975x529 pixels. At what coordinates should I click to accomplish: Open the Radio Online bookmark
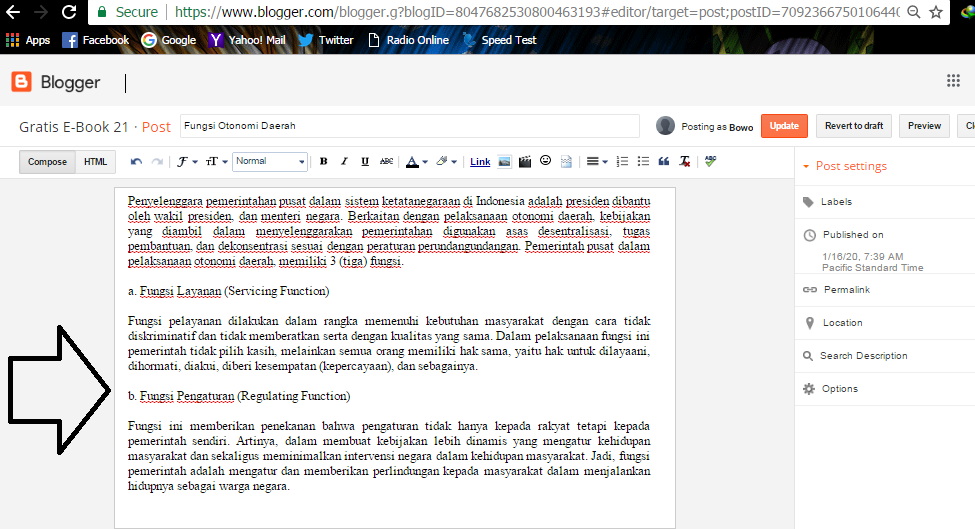pos(409,40)
